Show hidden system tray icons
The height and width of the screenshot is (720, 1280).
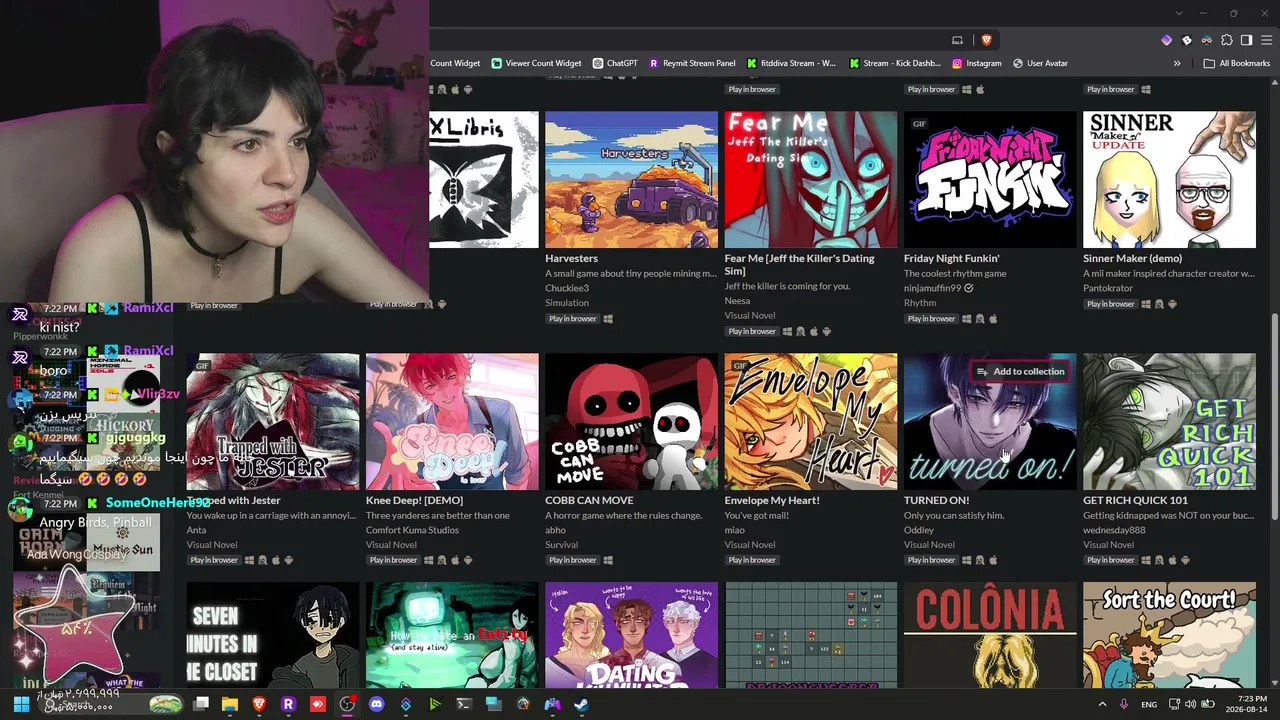(x=1102, y=704)
